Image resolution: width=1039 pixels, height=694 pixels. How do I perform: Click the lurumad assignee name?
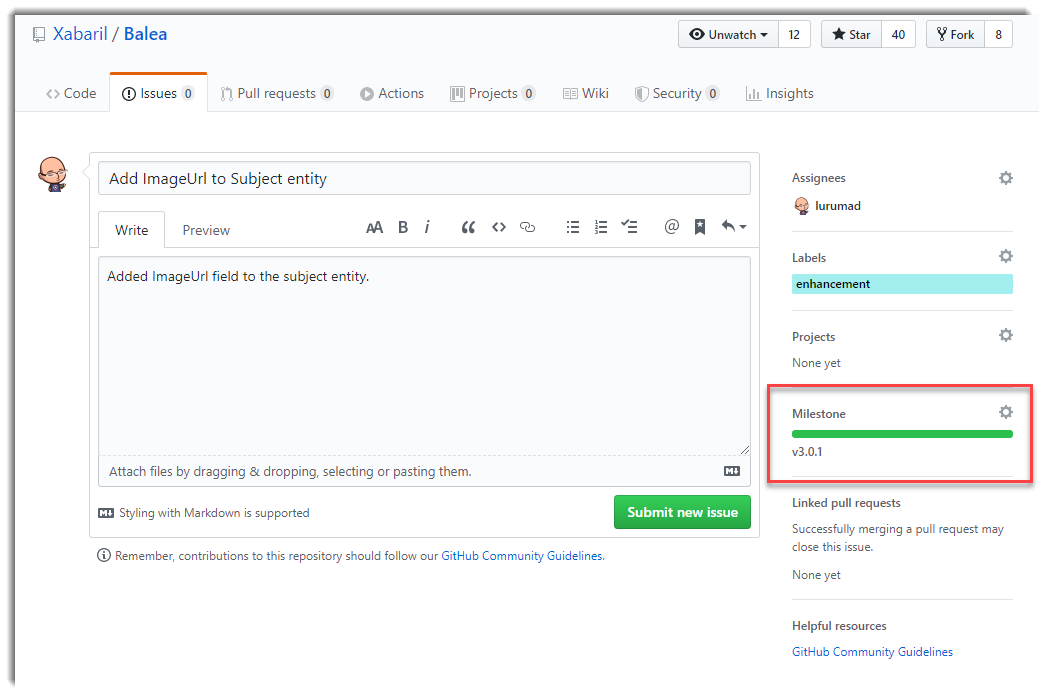coord(838,206)
